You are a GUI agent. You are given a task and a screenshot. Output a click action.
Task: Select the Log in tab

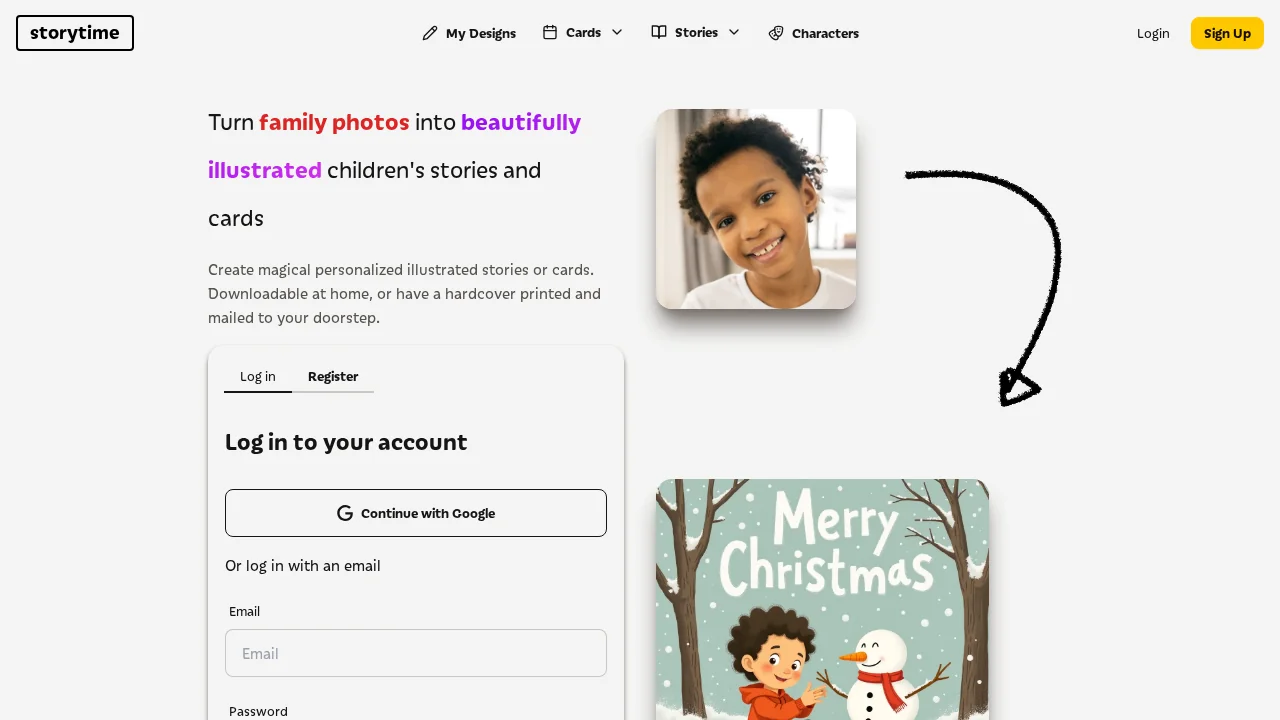tap(258, 376)
